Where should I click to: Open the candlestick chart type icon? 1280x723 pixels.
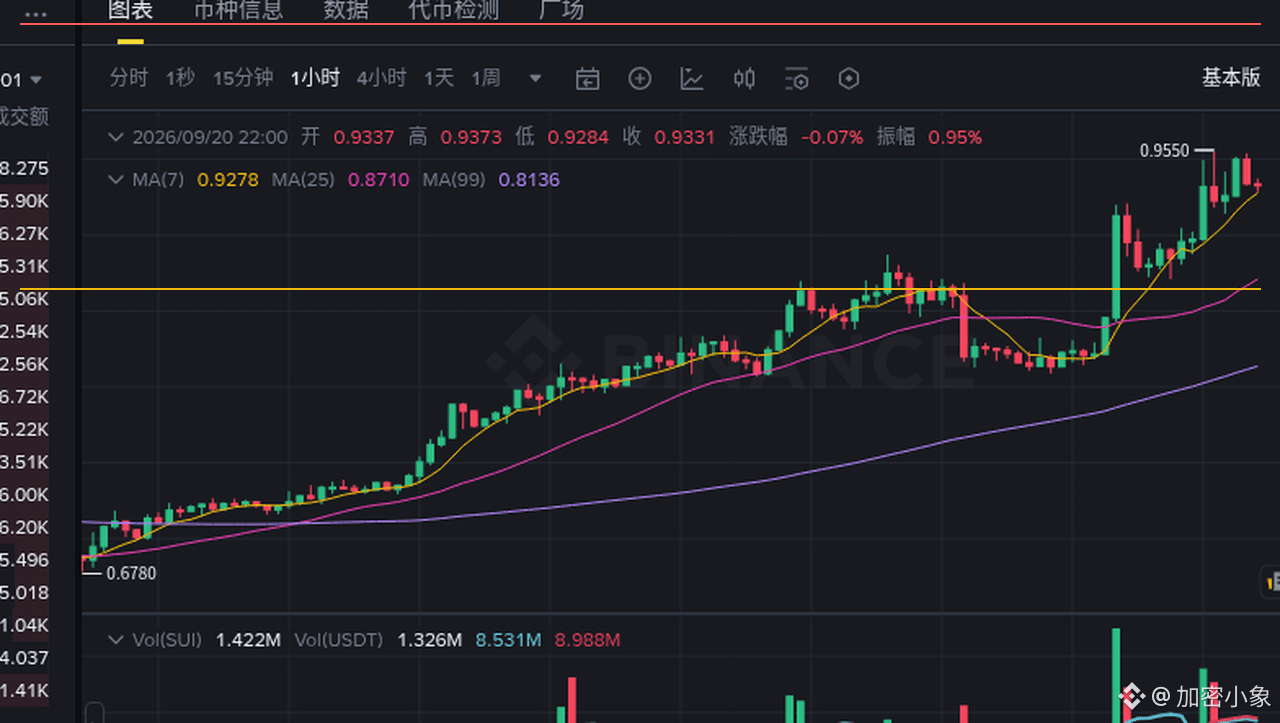click(744, 79)
